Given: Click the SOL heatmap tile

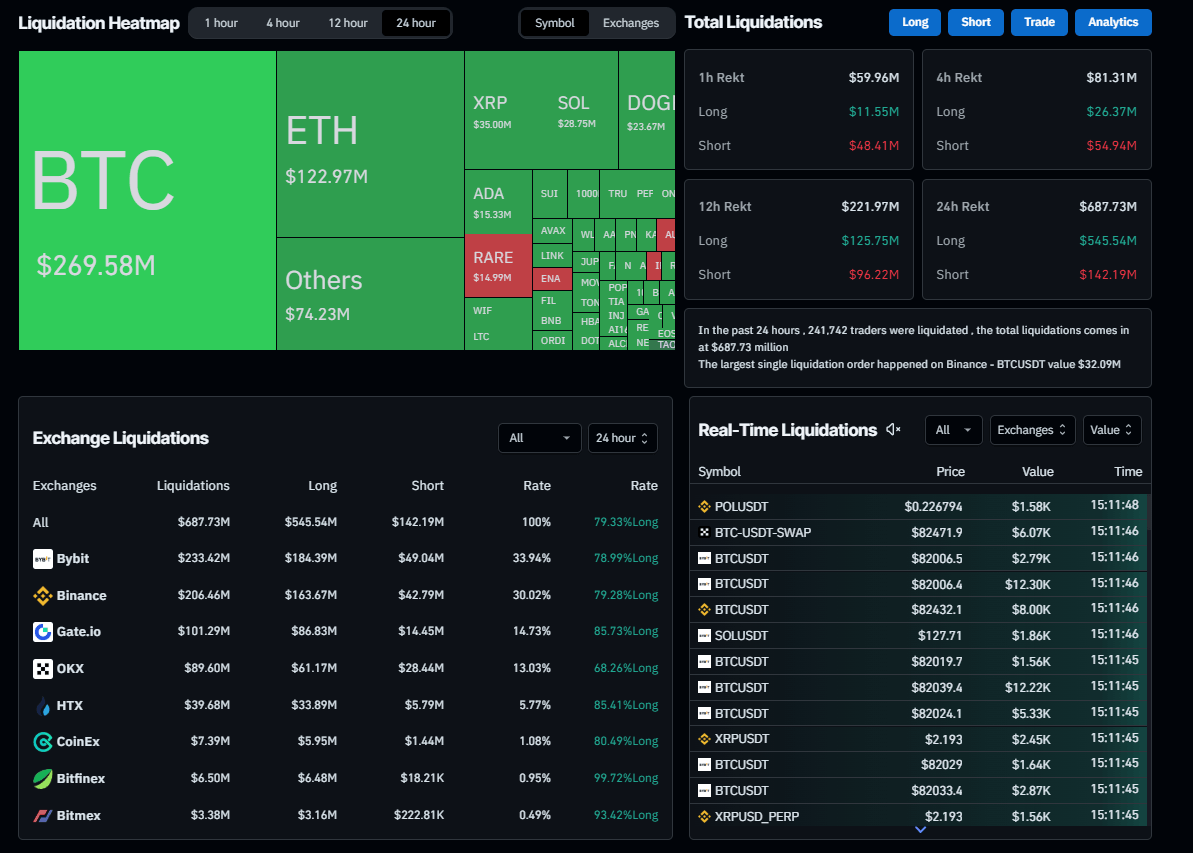Looking at the screenshot, I should tap(583, 110).
